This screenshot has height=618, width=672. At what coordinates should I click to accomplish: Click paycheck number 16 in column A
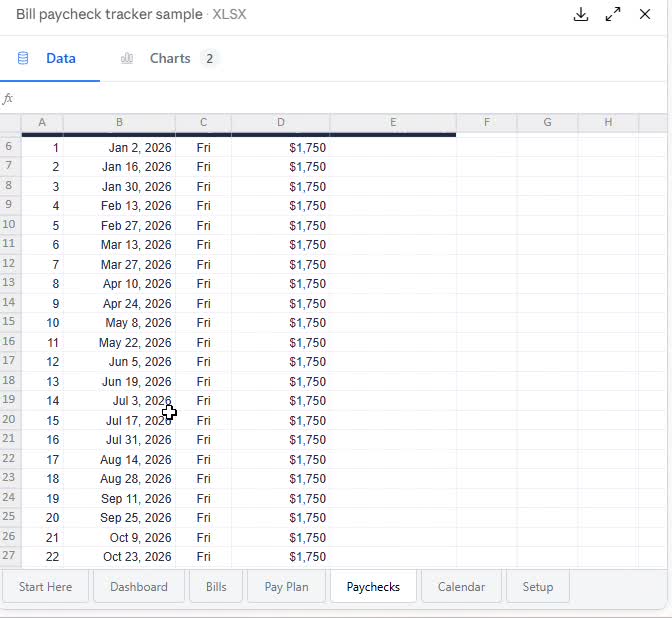(42, 440)
